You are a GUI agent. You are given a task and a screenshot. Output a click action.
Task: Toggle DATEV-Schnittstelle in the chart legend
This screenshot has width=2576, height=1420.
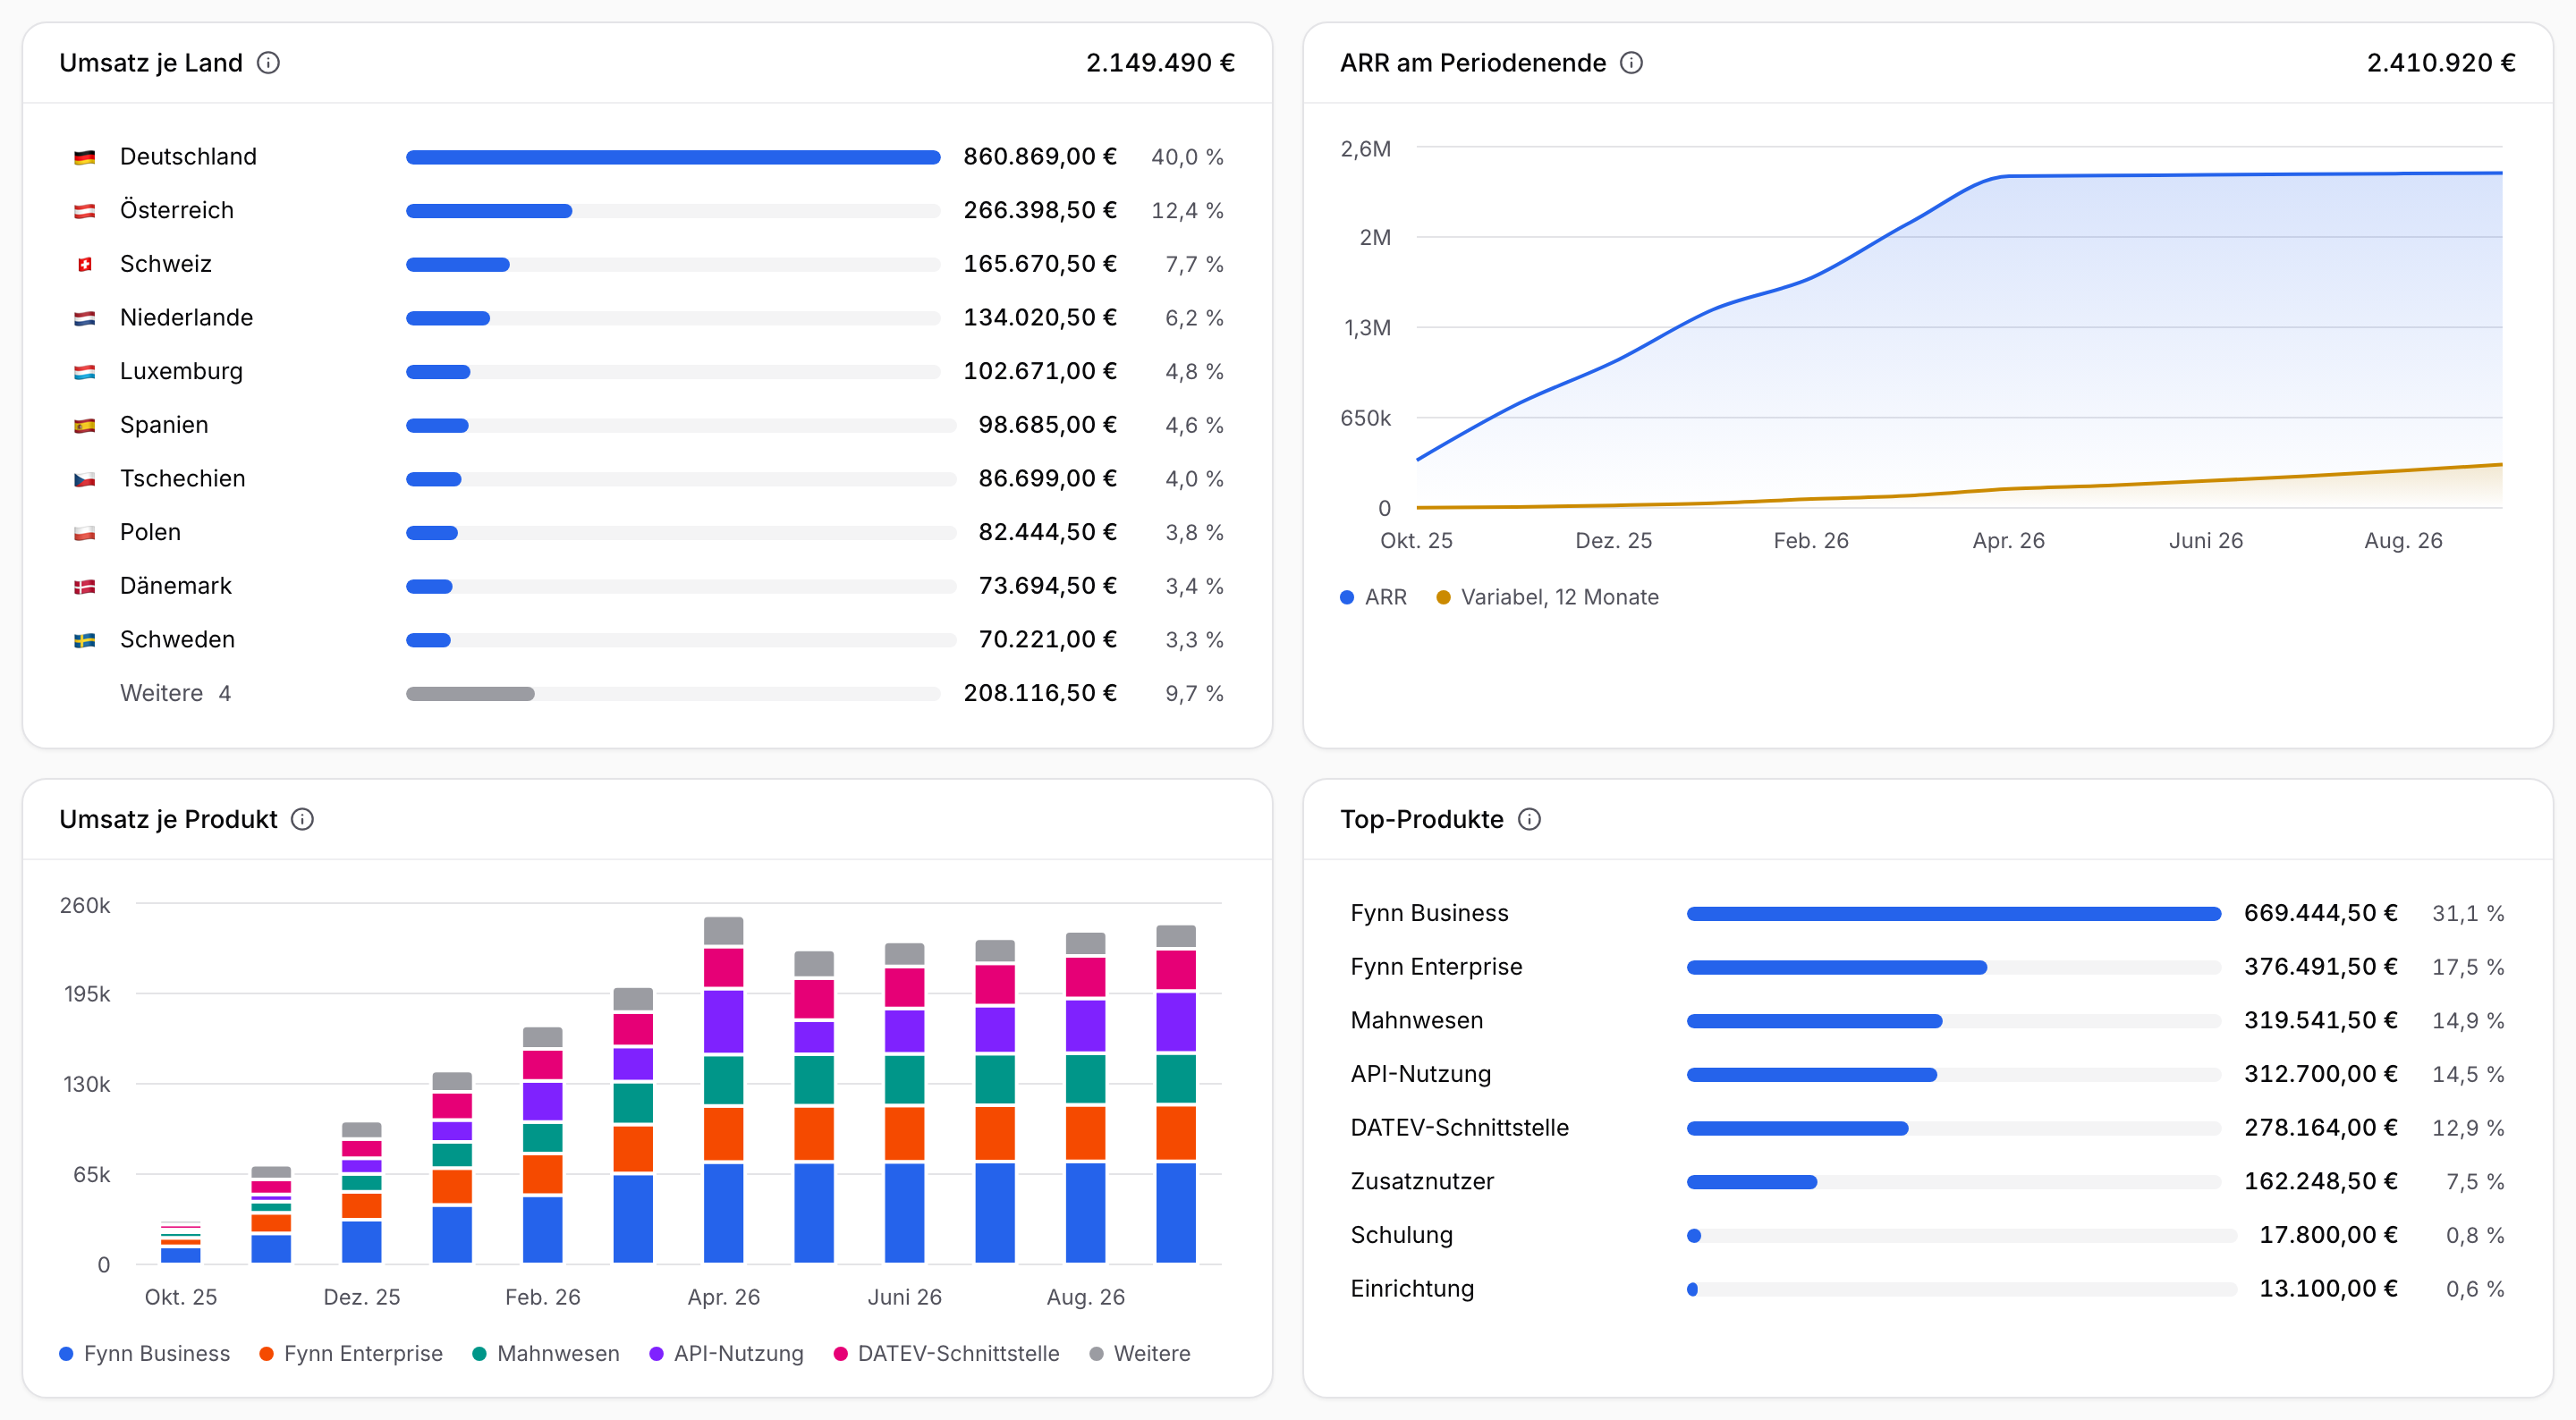click(946, 1353)
